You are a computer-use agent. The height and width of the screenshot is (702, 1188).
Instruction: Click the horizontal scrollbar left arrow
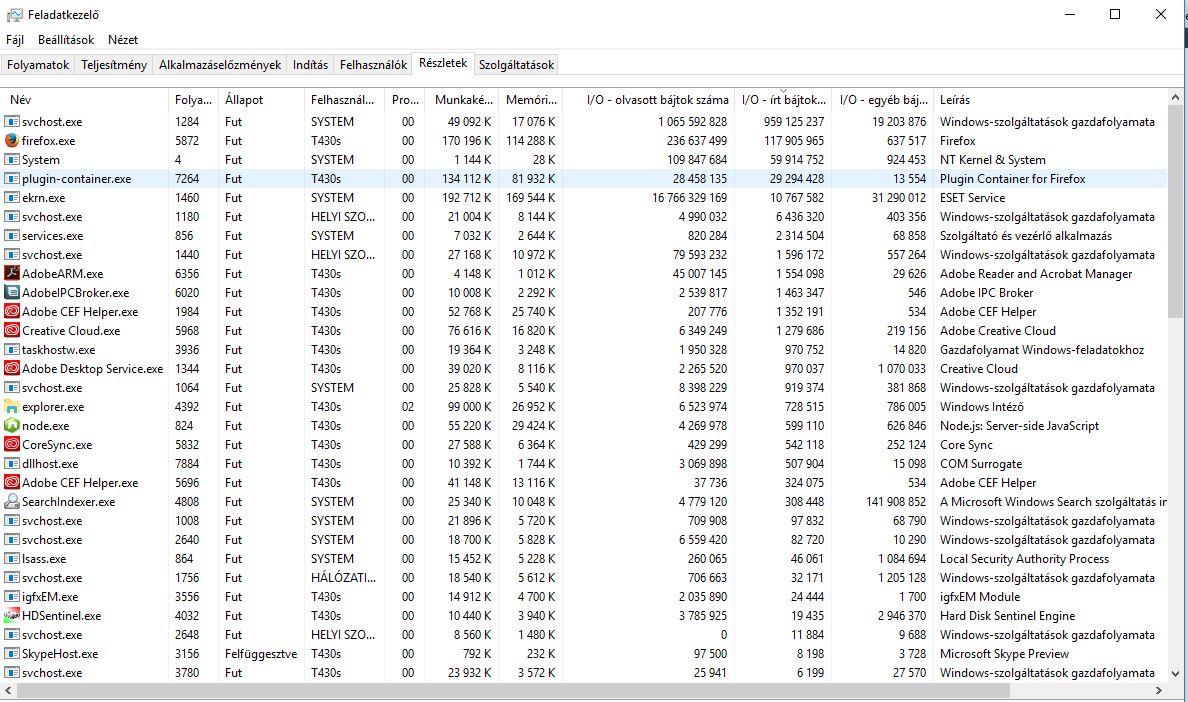click(x=8, y=690)
